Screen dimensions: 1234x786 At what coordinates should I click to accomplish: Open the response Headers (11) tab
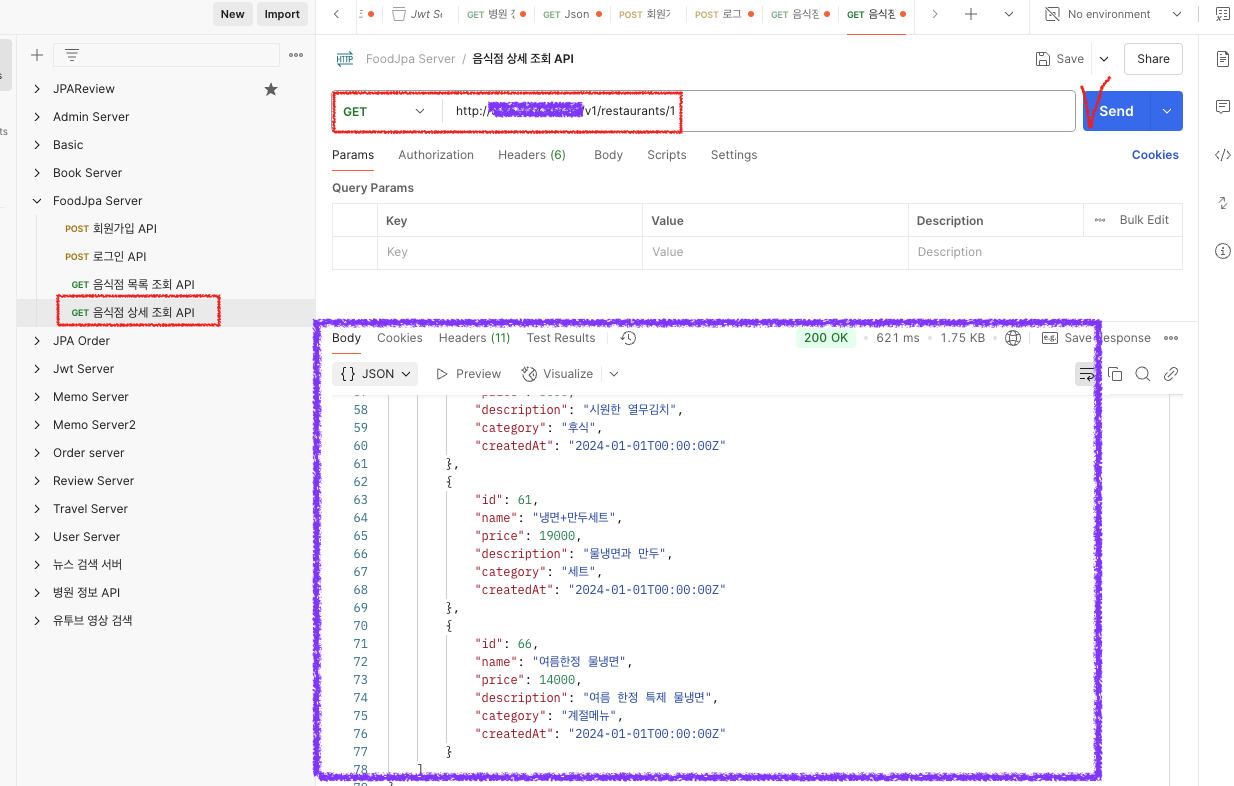click(475, 338)
